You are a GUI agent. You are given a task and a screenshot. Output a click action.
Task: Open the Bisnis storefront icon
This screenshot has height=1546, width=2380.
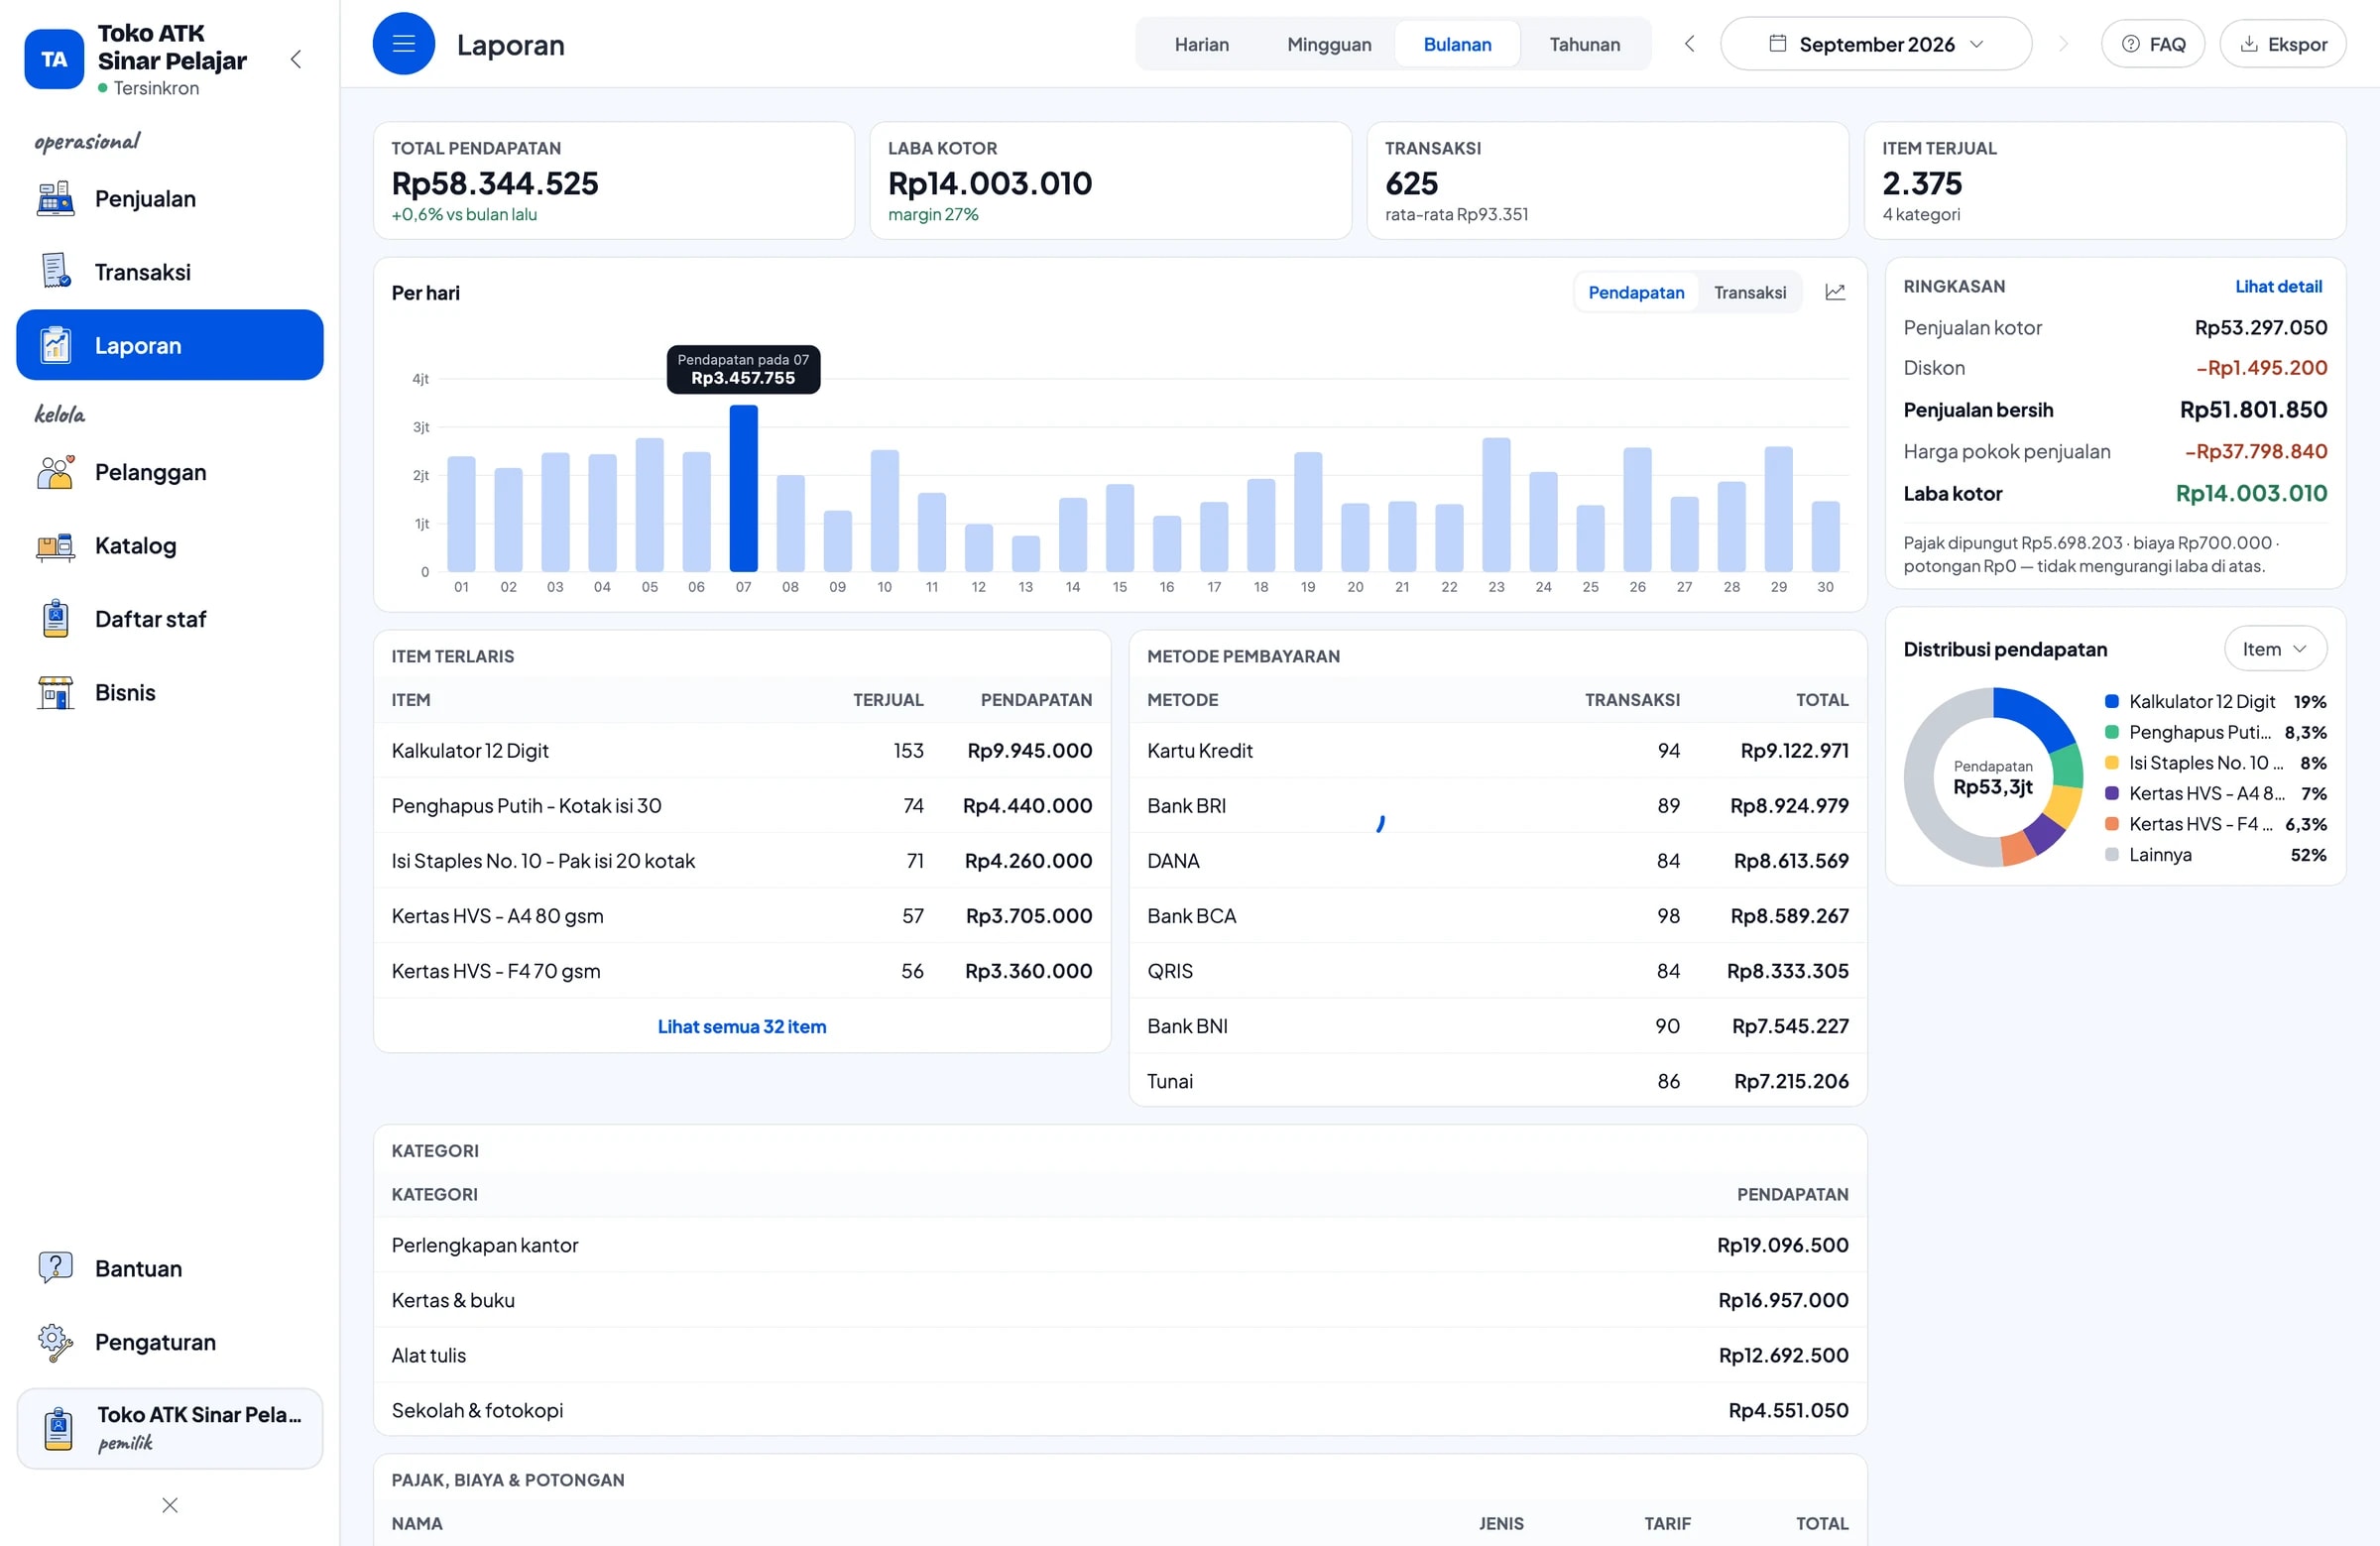(x=55, y=693)
